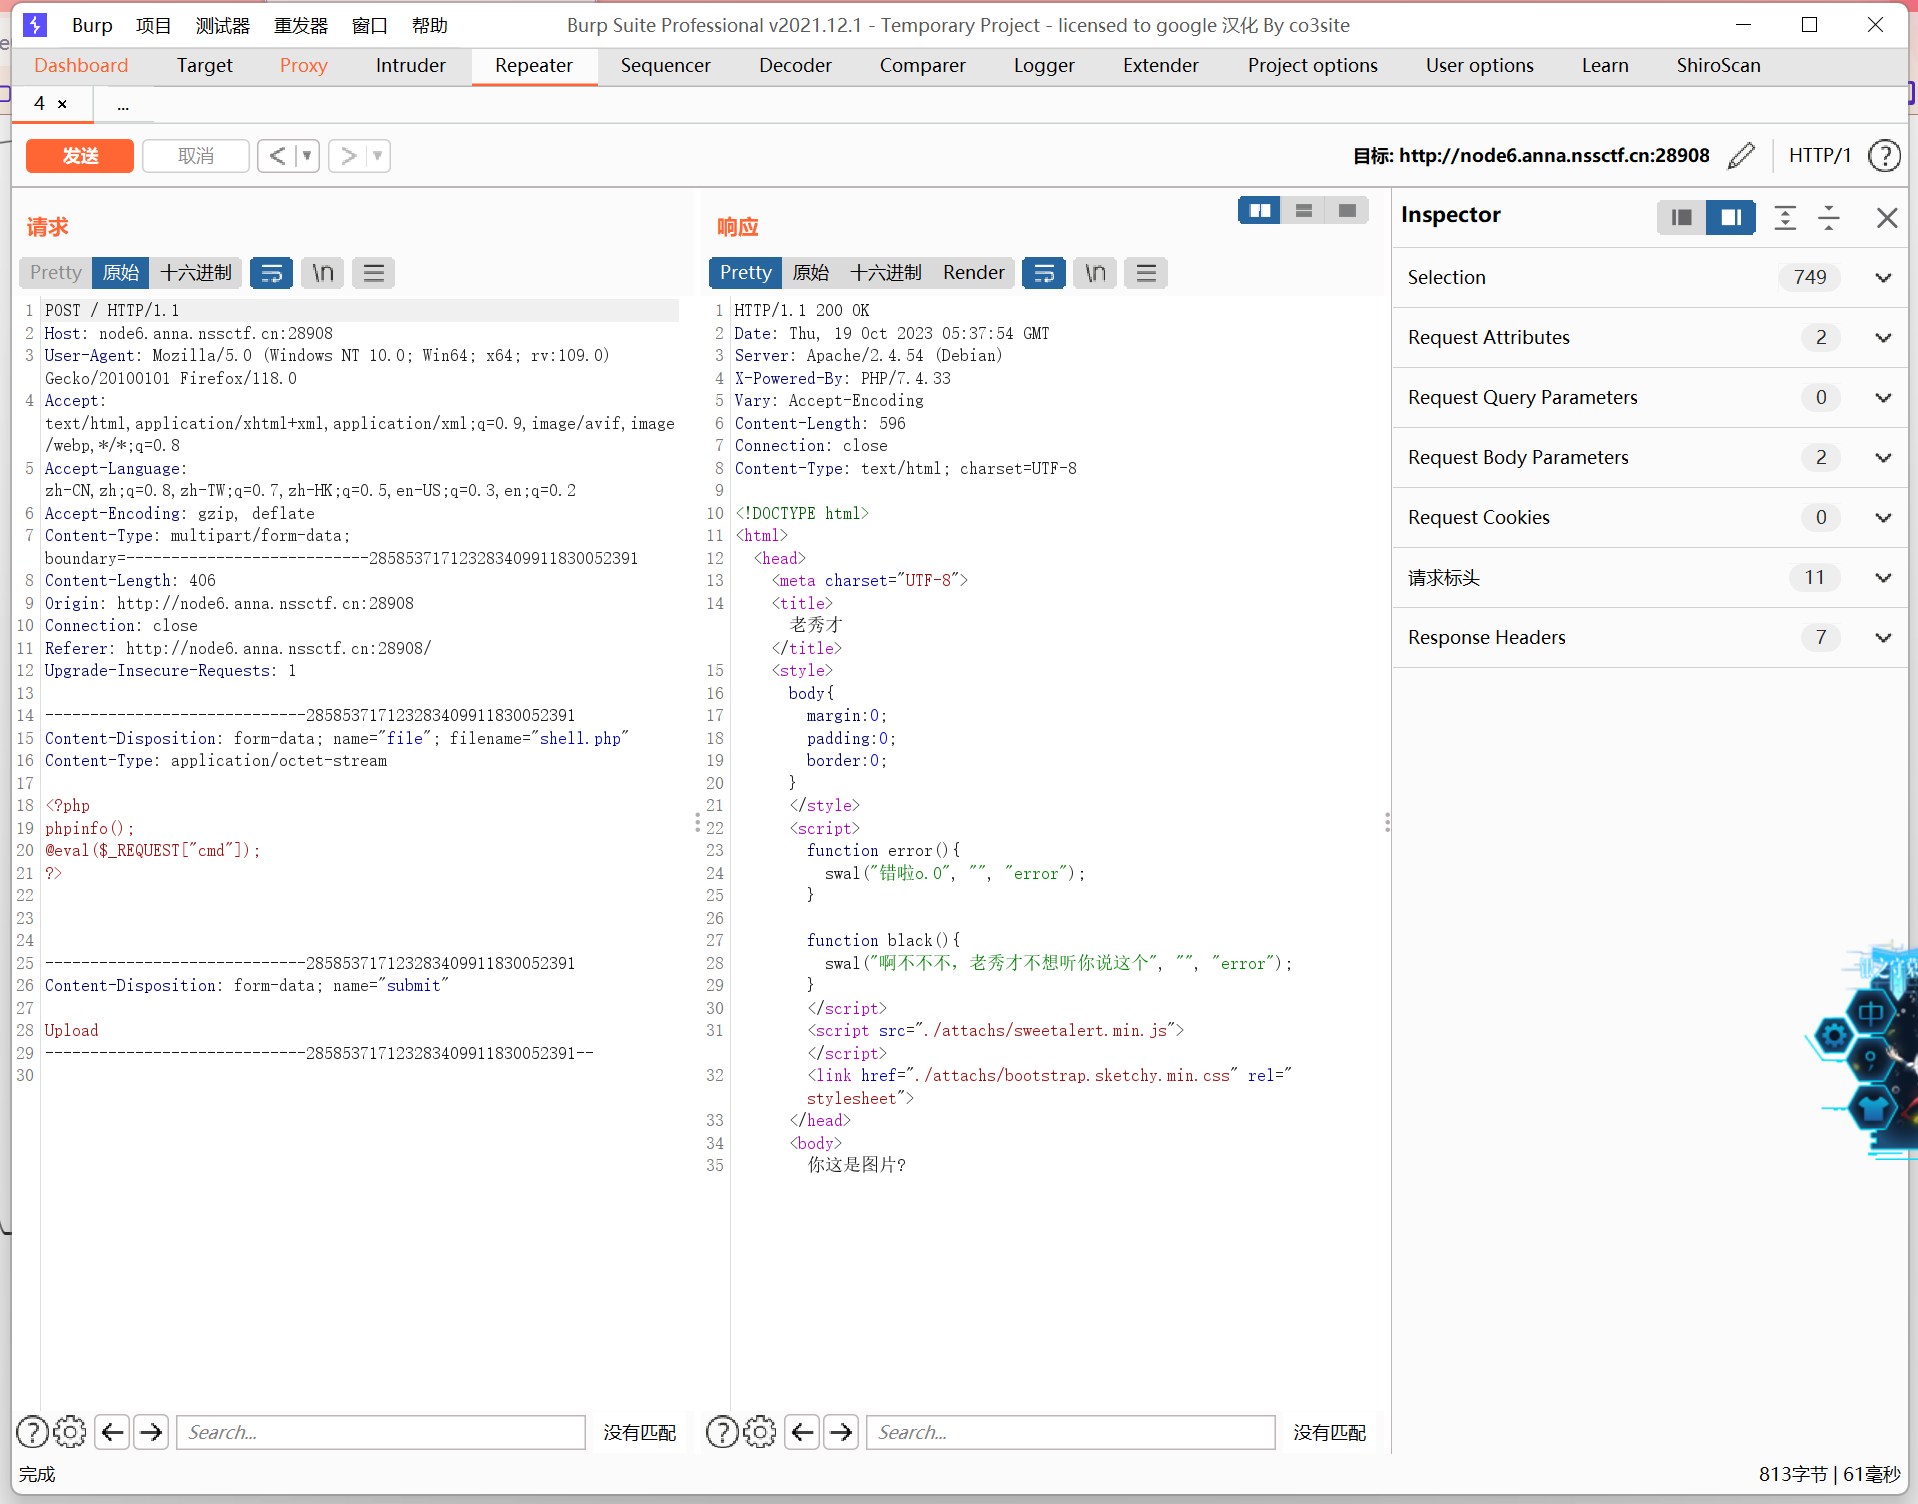
Task: Expand all Inspector sections icon
Action: tap(1785, 217)
